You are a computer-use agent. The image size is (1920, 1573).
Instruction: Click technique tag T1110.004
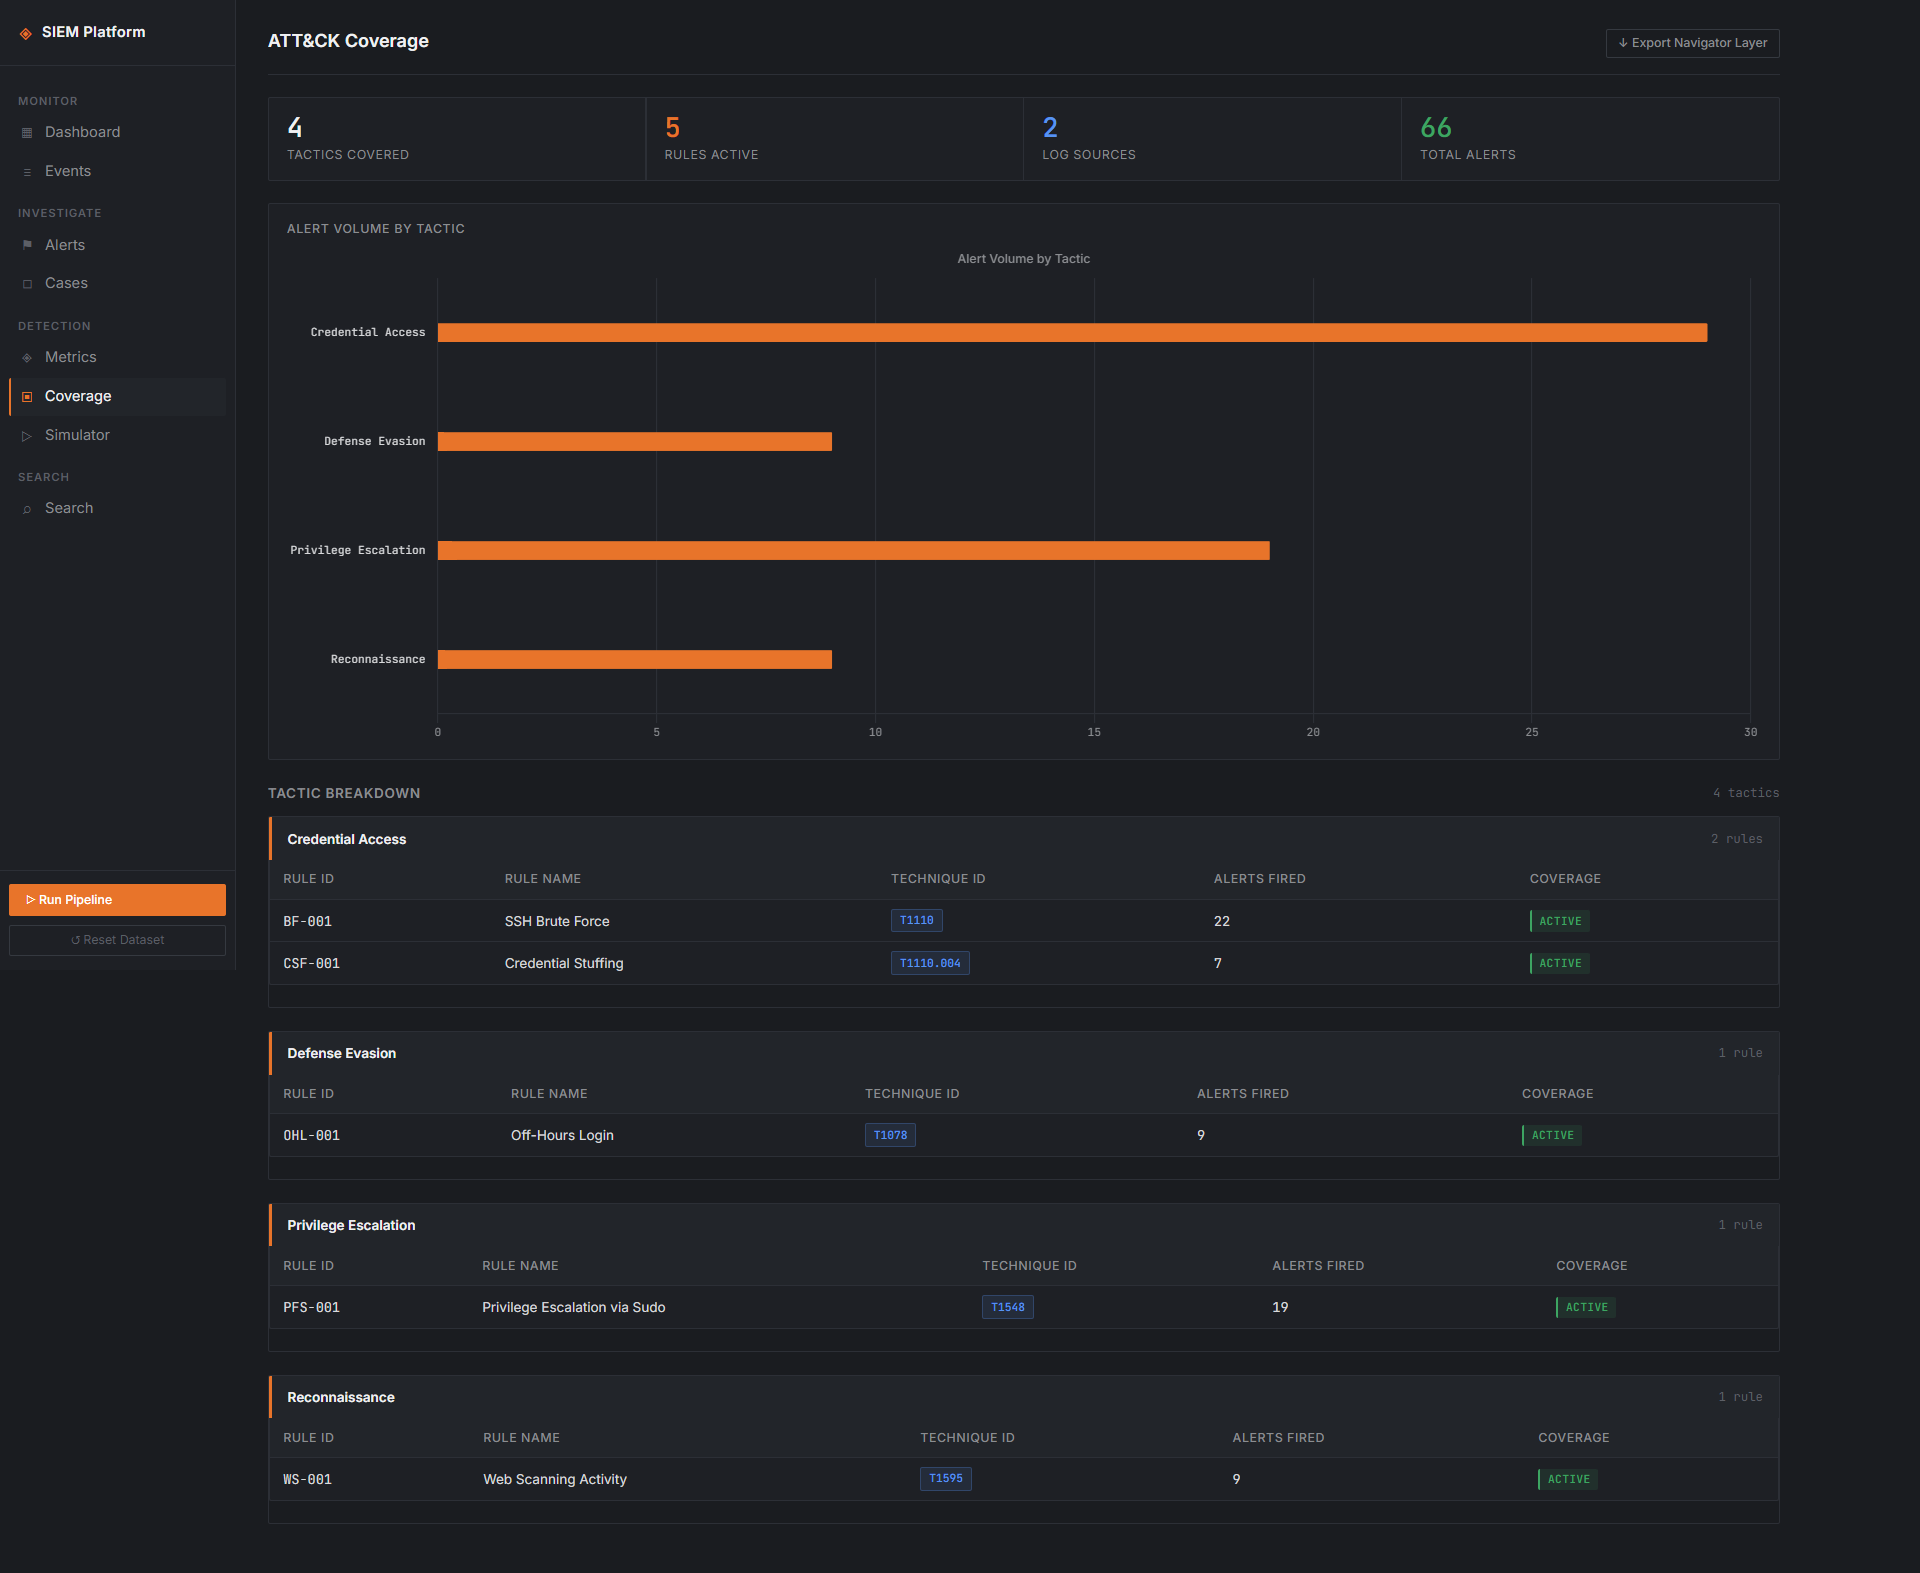coord(930,963)
